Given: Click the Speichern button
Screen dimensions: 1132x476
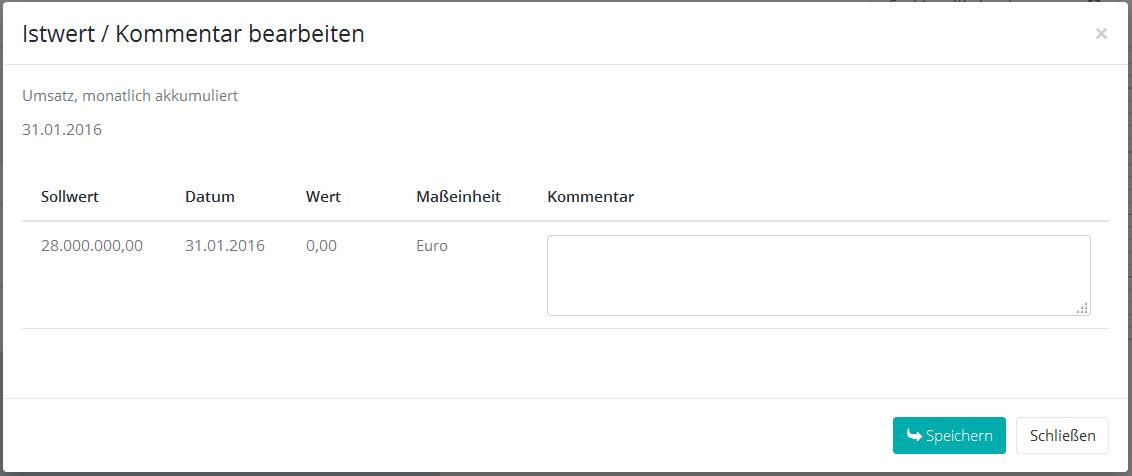Looking at the screenshot, I should [949, 436].
